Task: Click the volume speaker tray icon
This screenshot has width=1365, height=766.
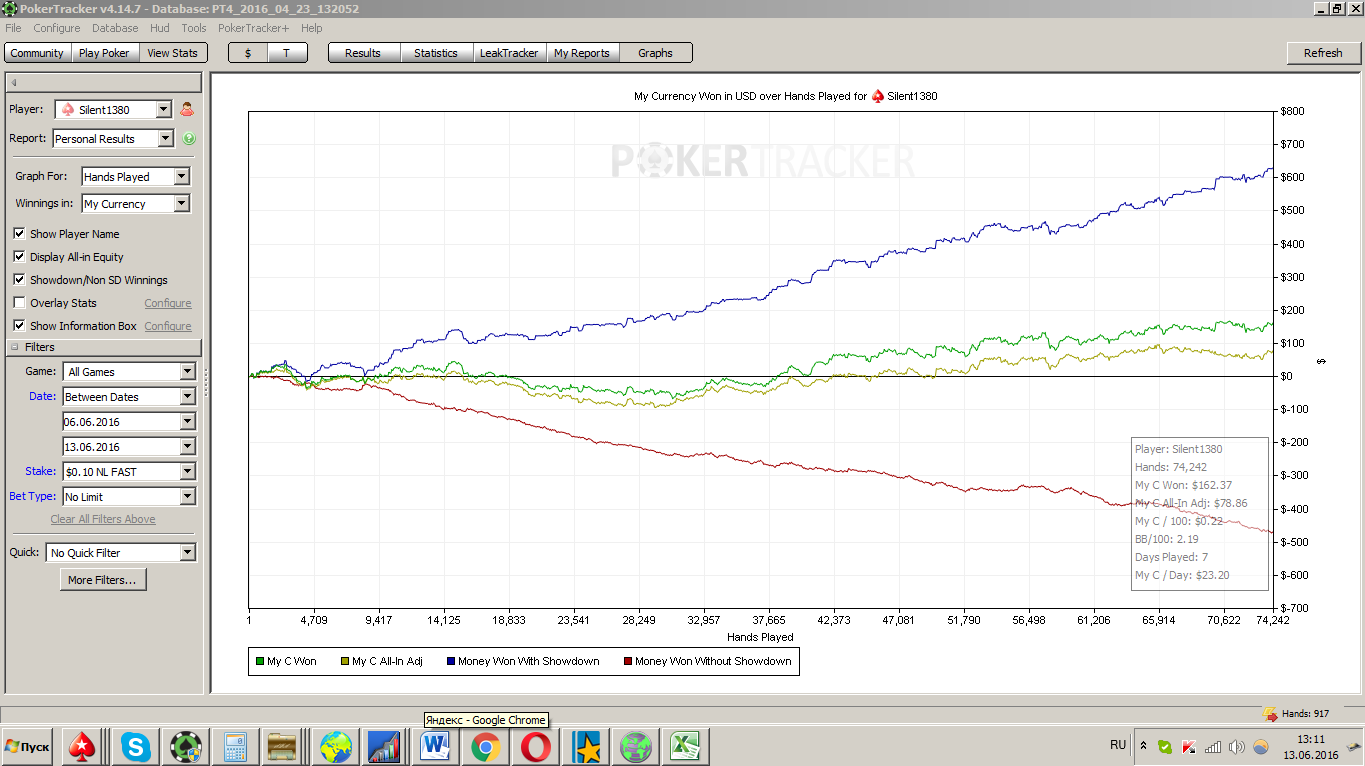Action: coord(1237,746)
